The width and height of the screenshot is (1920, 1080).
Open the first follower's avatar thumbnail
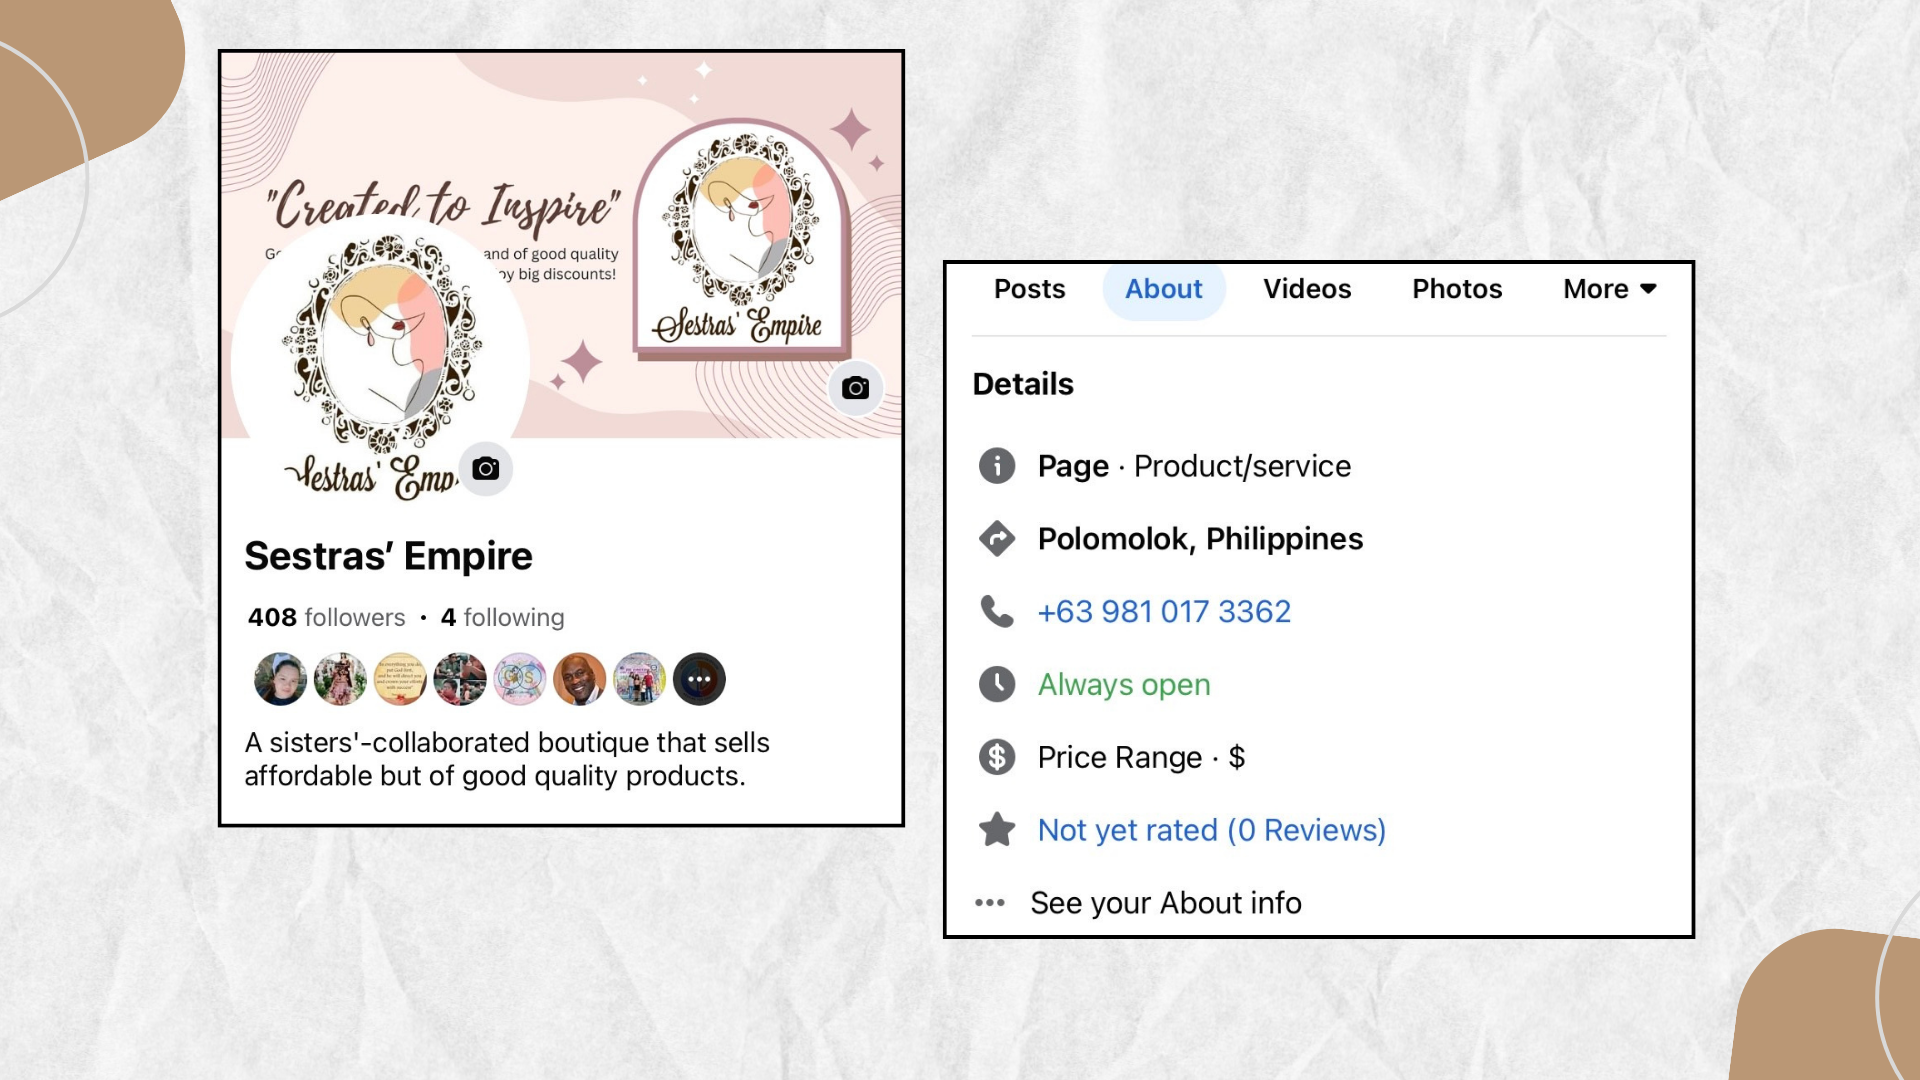tap(280, 679)
